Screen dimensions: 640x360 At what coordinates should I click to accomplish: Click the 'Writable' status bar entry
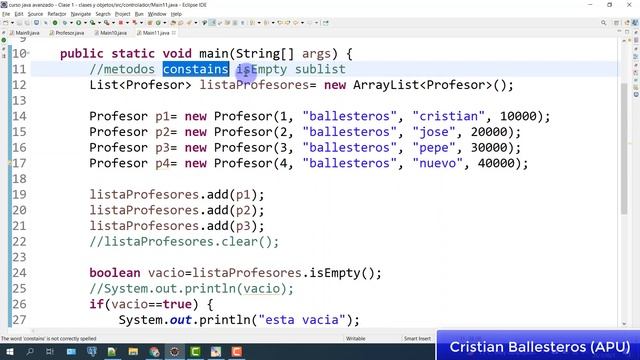(x=356, y=338)
